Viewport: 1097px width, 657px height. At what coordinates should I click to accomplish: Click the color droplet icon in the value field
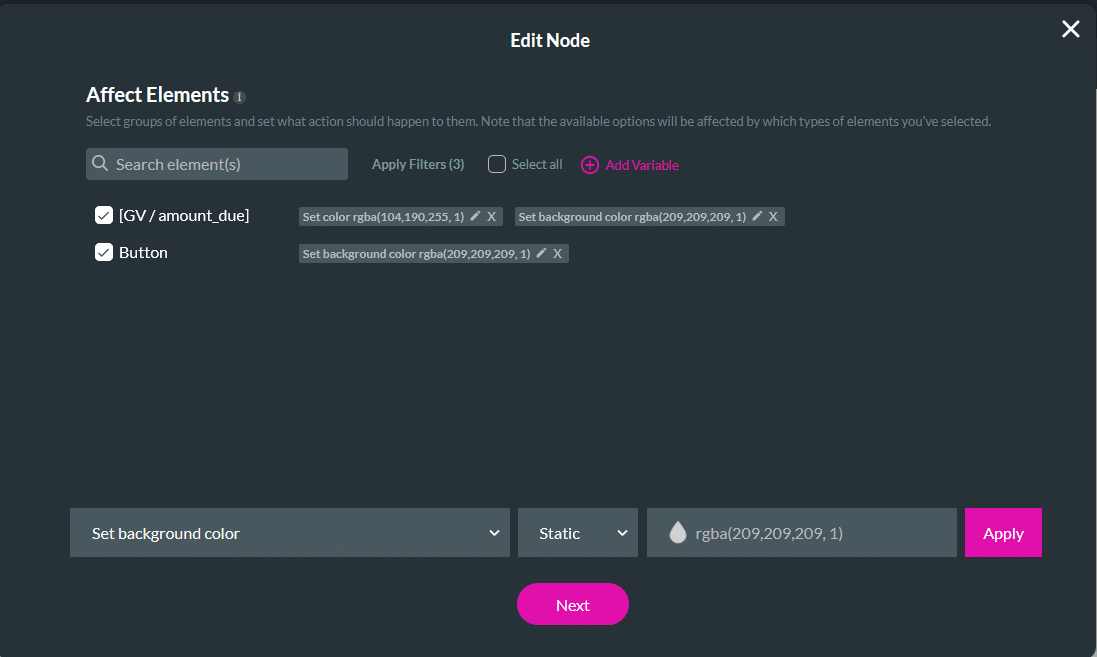(676, 532)
